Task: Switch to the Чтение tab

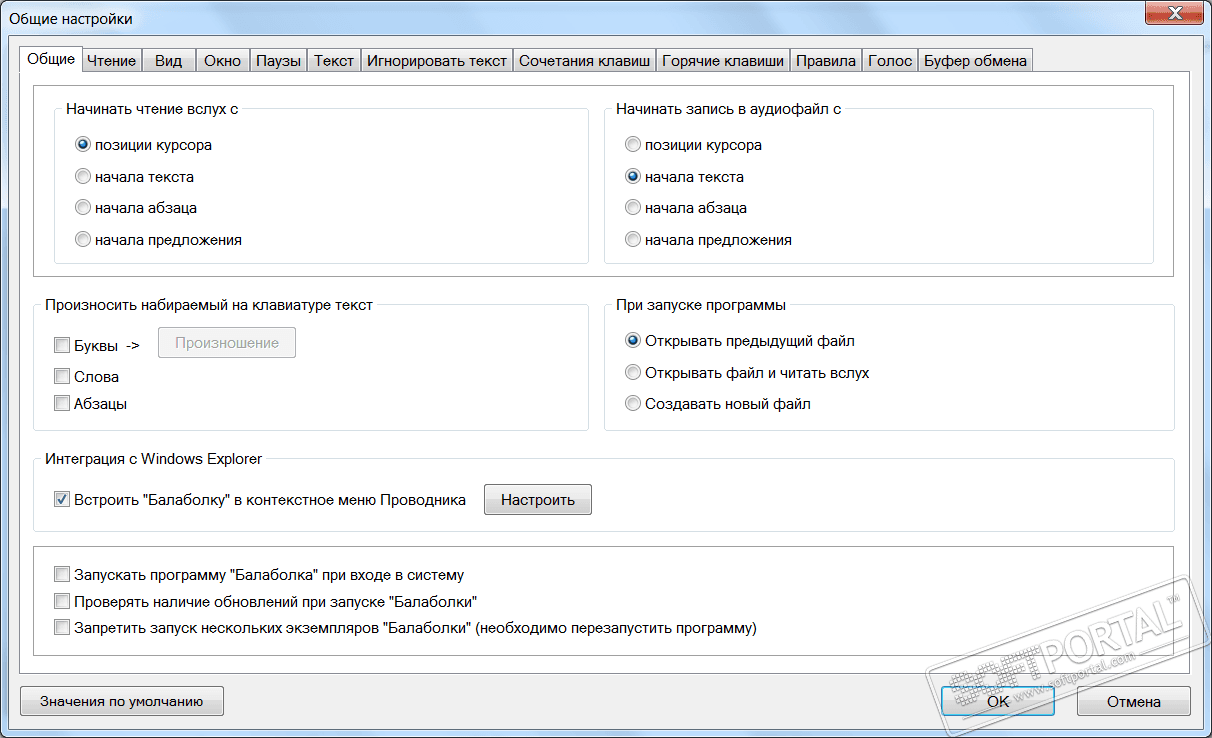Action: tap(111, 60)
